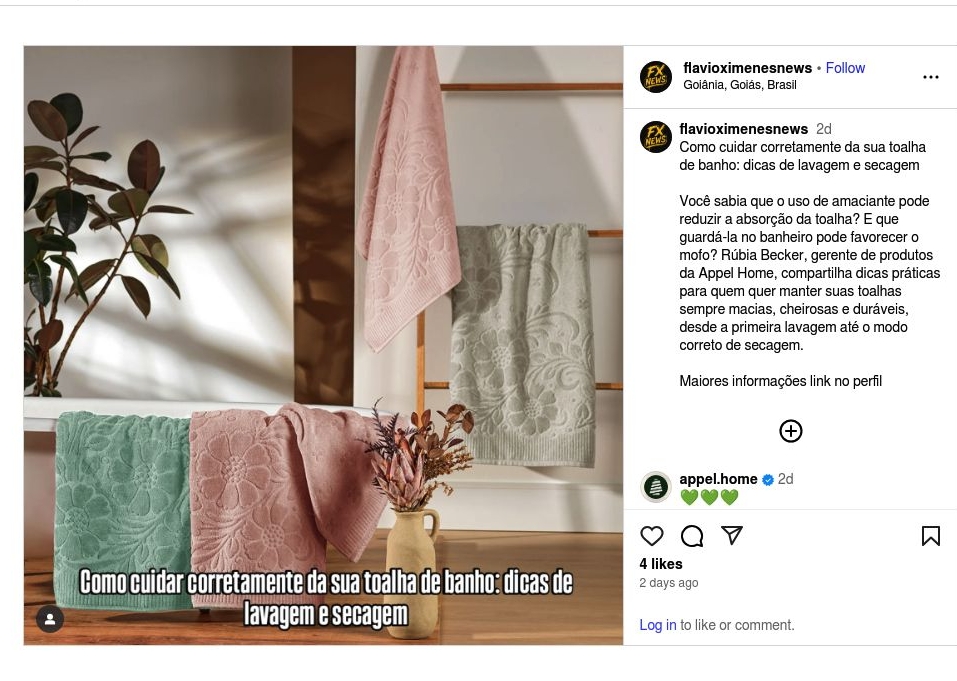The width and height of the screenshot is (957, 681).
Task: Share the post via the paper plane icon
Action: tap(732, 535)
